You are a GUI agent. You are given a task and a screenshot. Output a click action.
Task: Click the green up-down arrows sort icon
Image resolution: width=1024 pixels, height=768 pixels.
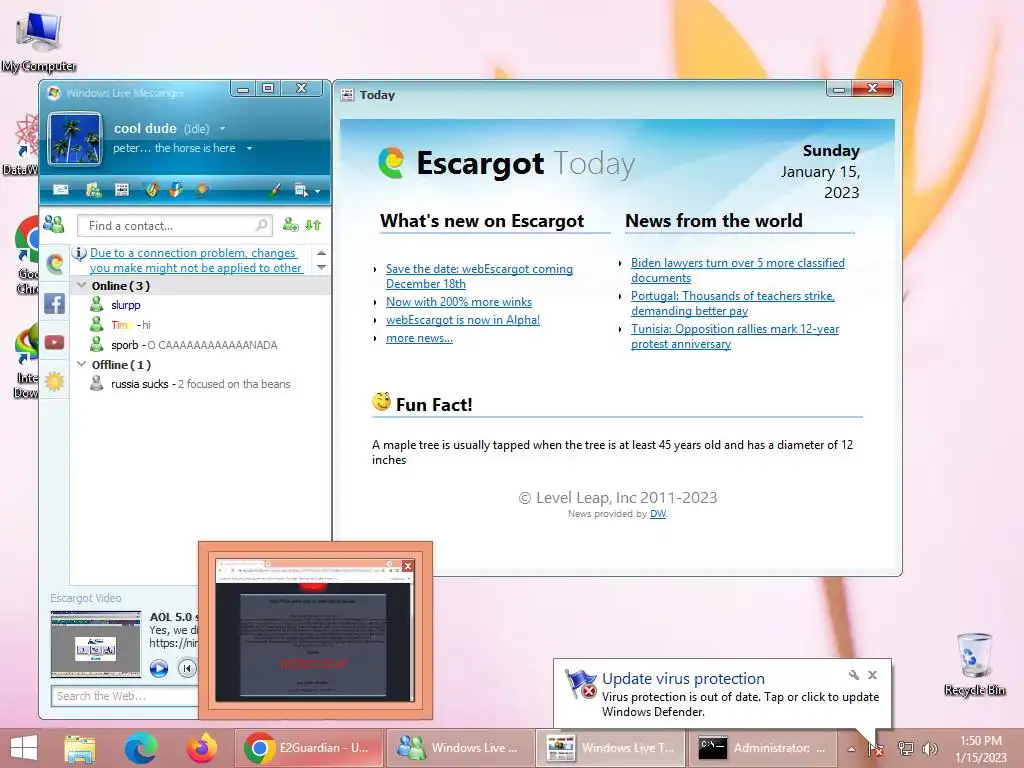point(313,225)
